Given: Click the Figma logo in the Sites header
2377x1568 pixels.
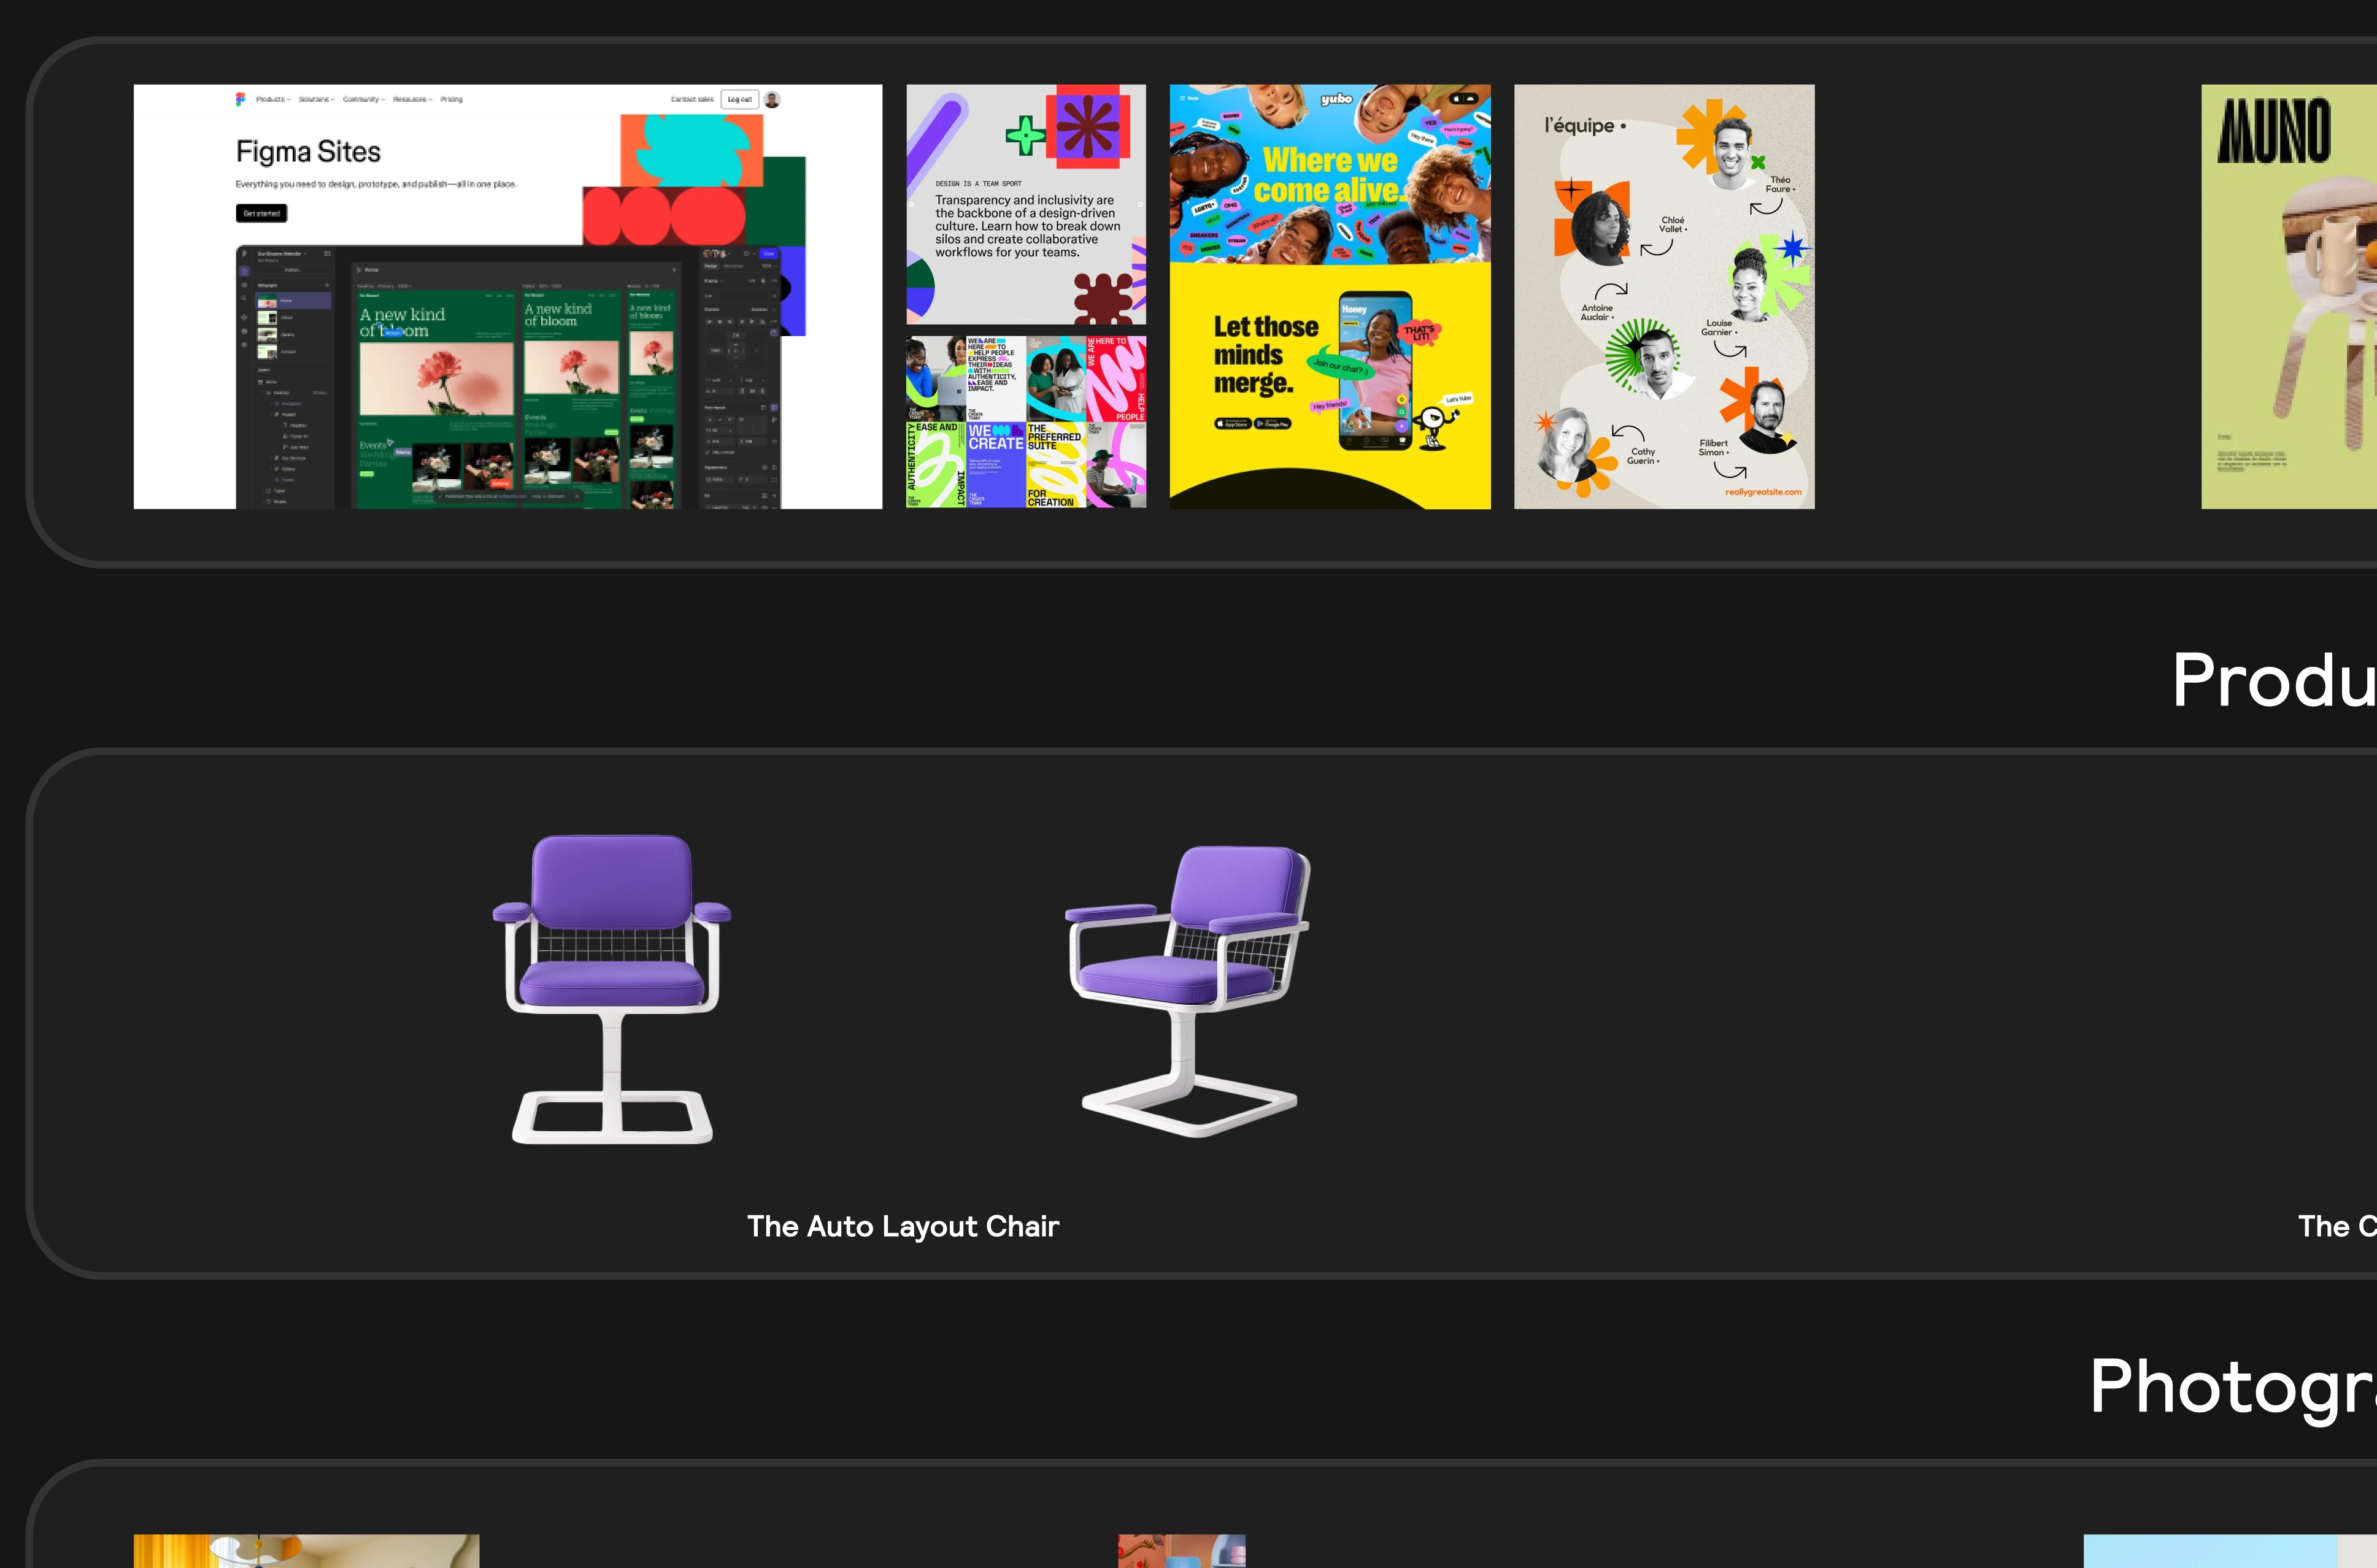Looking at the screenshot, I should 240,99.
